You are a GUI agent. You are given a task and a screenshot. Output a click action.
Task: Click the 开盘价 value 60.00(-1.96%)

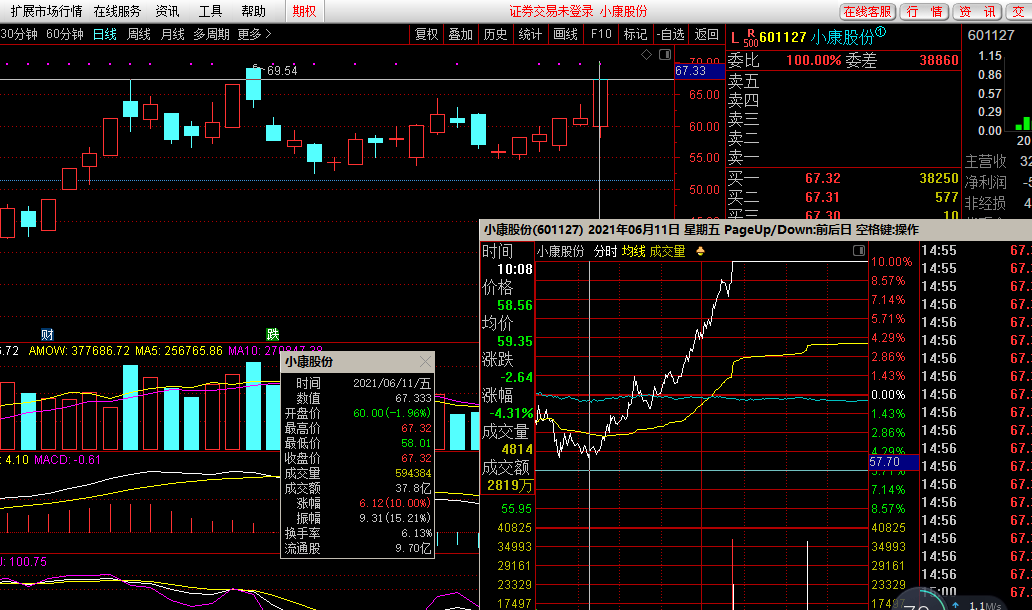click(x=392, y=413)
